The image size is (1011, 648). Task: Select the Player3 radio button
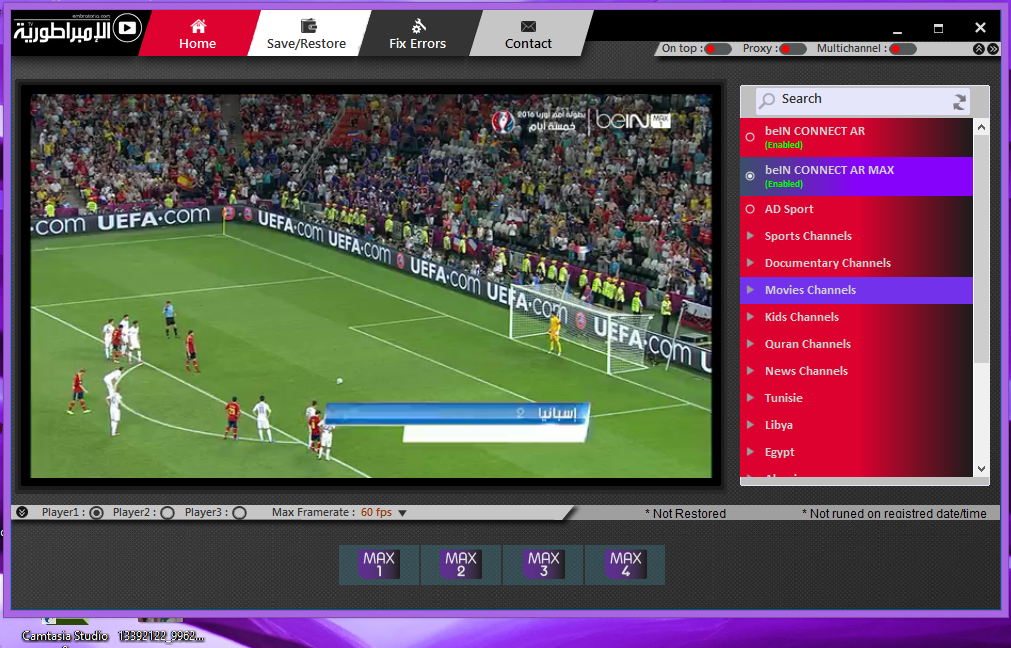pyautogui.click(x=239, y=513)
